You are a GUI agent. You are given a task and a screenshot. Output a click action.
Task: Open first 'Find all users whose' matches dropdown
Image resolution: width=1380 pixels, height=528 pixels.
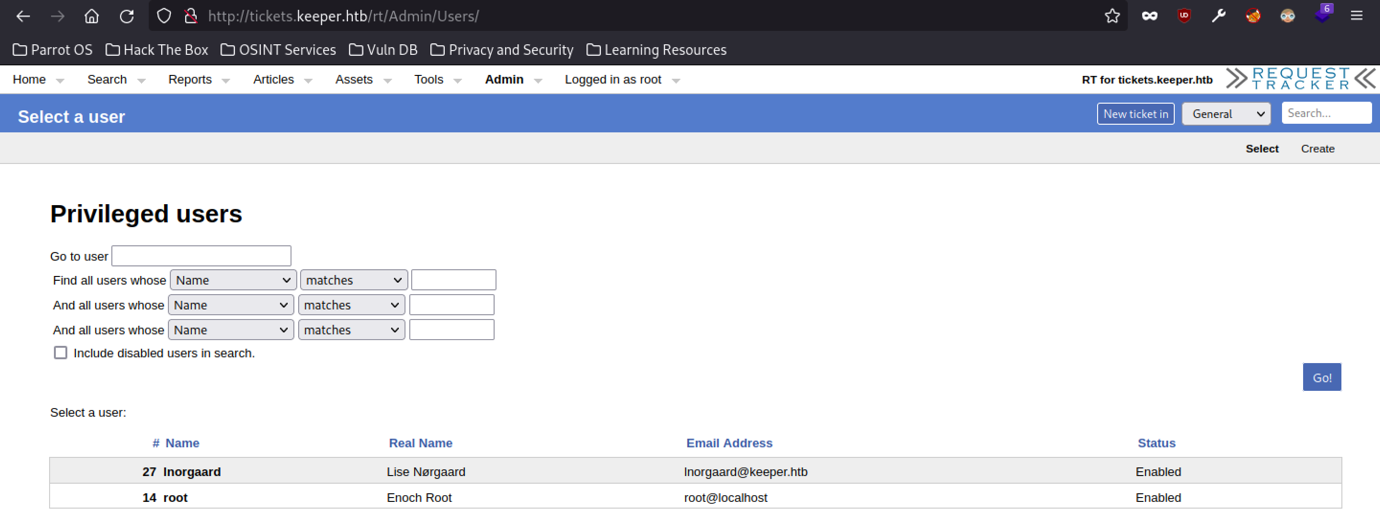coord(354,280)
